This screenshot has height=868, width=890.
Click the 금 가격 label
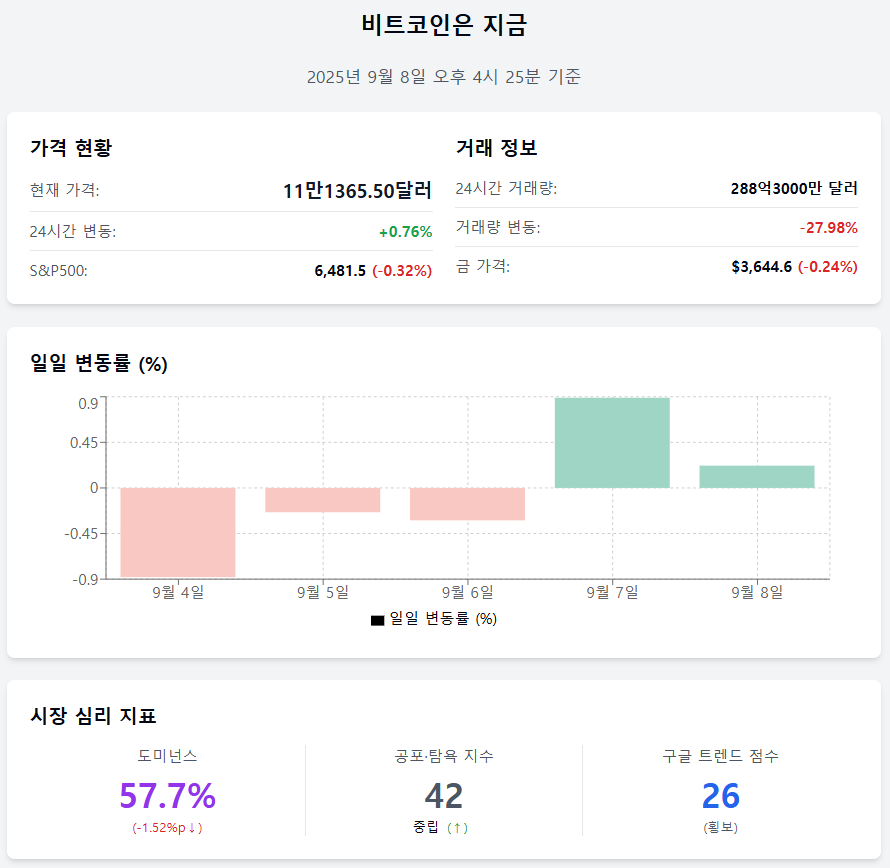click(x=483, y=266)
